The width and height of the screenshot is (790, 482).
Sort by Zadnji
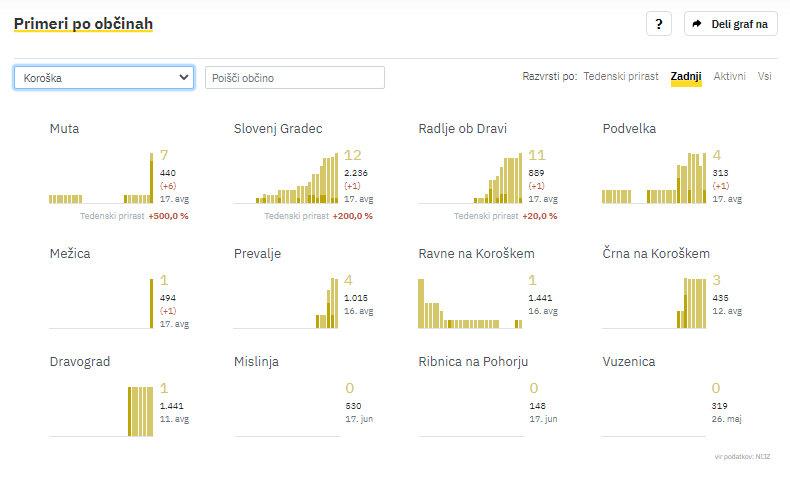pos(686,76)
